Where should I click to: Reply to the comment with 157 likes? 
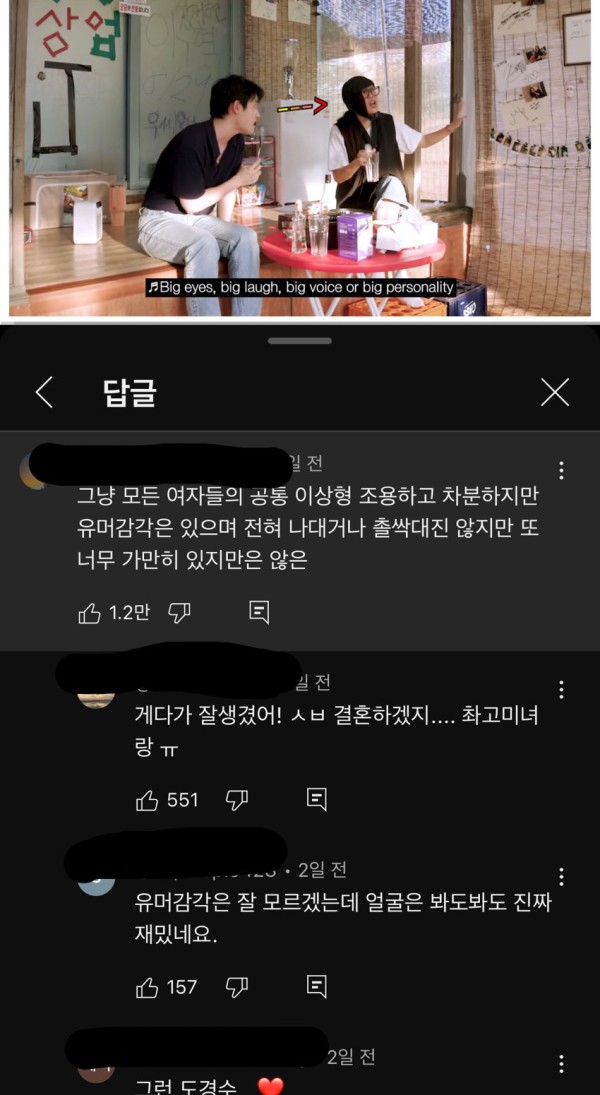coord(316,987)
